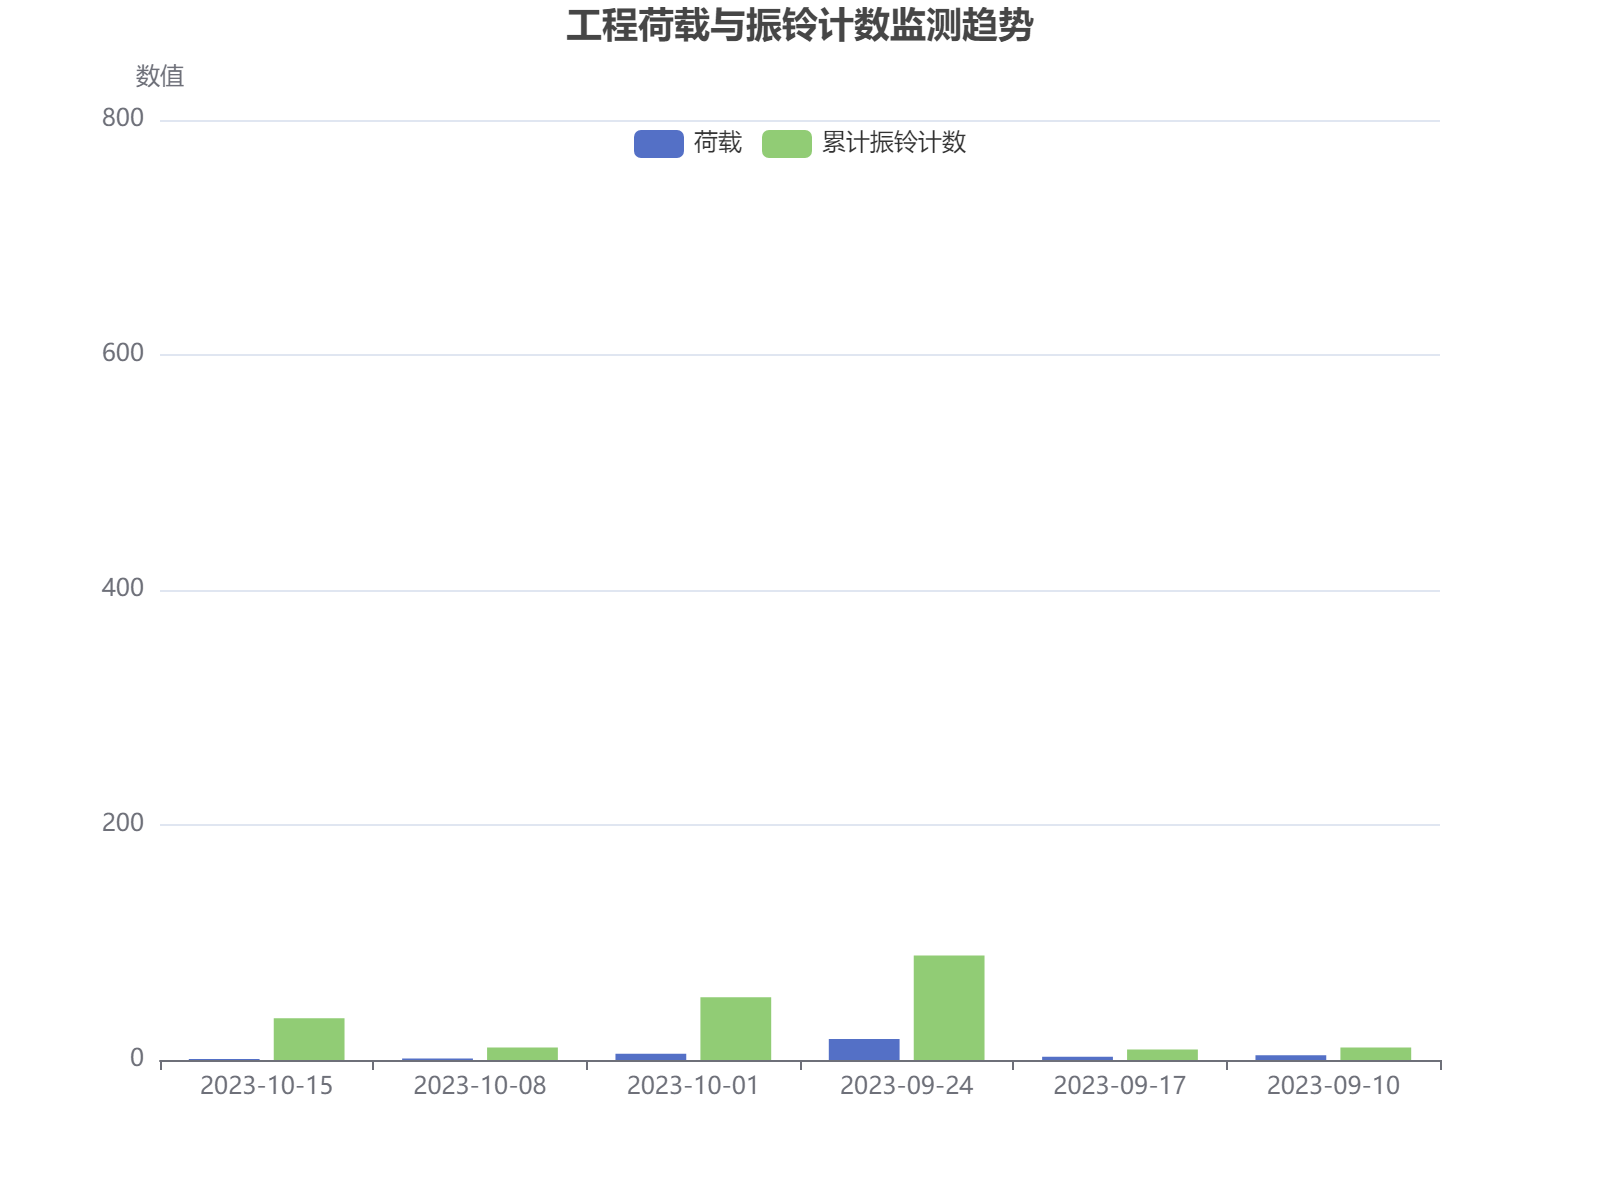
Task: Select the blue 荷载 bar for 2023-09-10
Action: point(1290,1057)
